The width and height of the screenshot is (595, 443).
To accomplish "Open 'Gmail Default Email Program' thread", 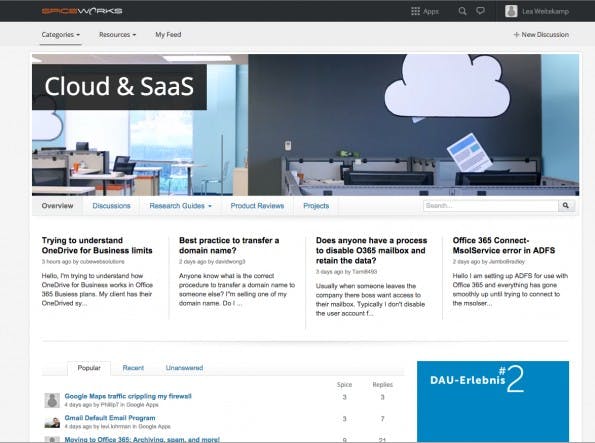I will click(110, 418).
